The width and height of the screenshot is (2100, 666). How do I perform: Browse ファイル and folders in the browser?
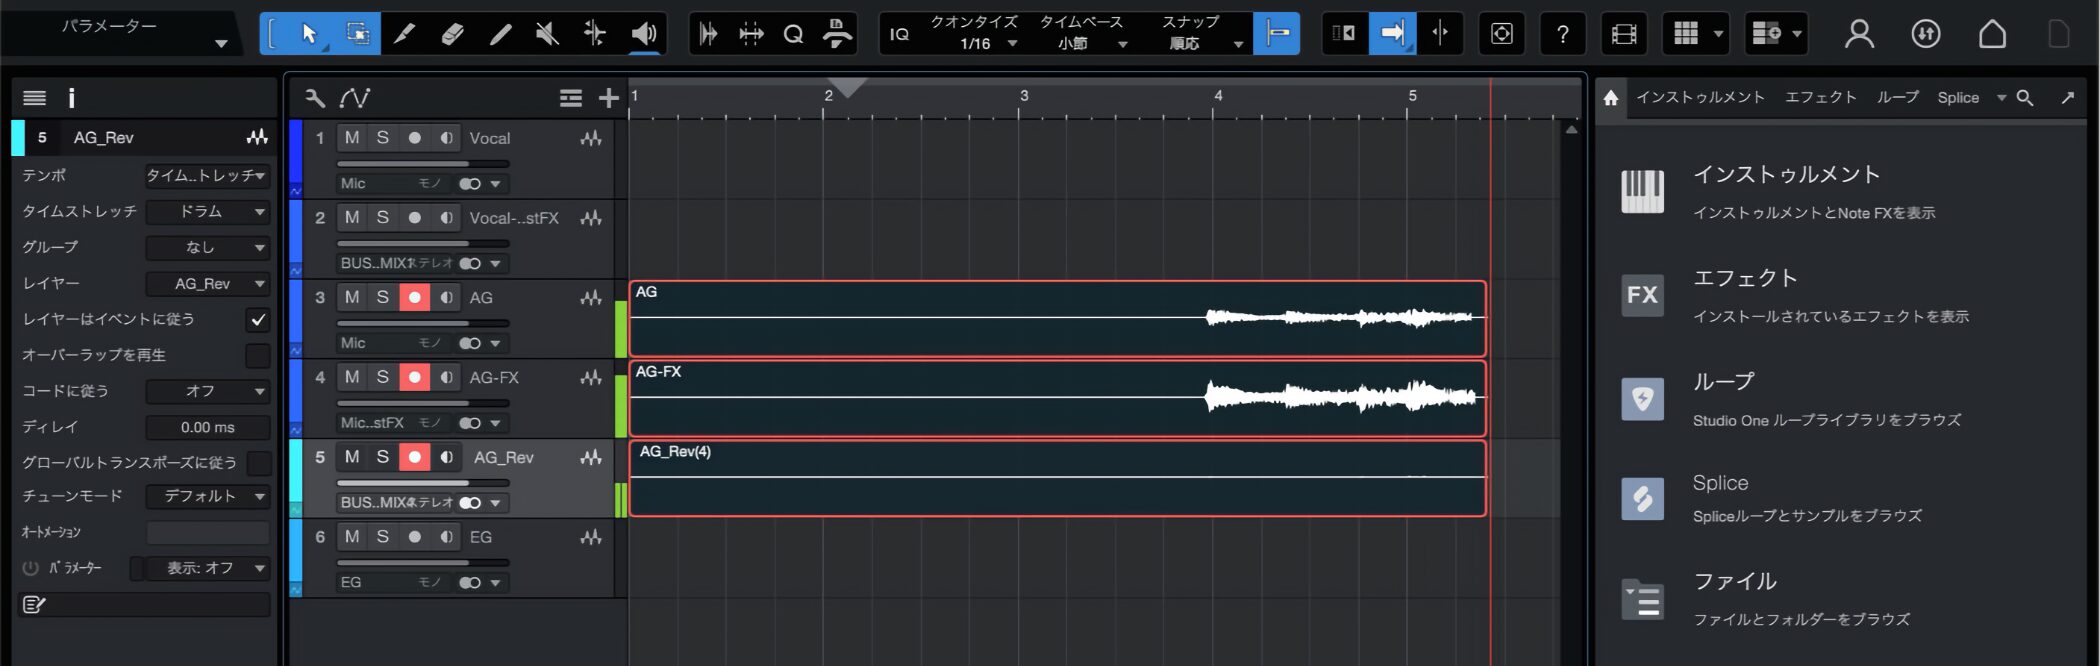[x=1734, y=582]
